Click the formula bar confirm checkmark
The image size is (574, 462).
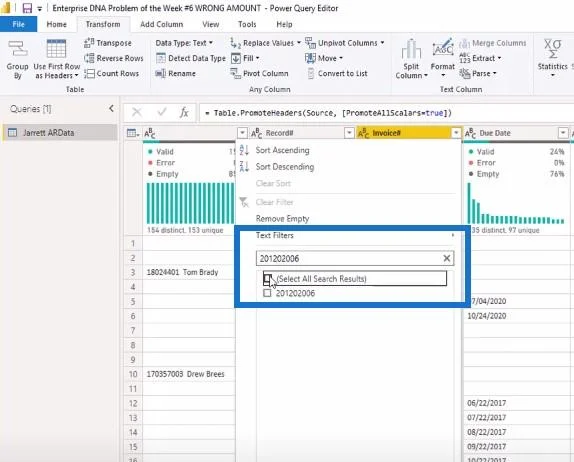[x=161, y=112]
